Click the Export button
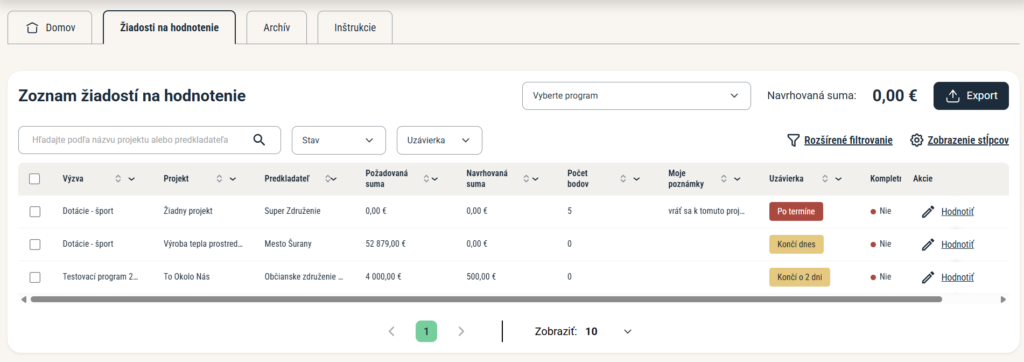The image size is (1024, 362). tap(971, 95)
